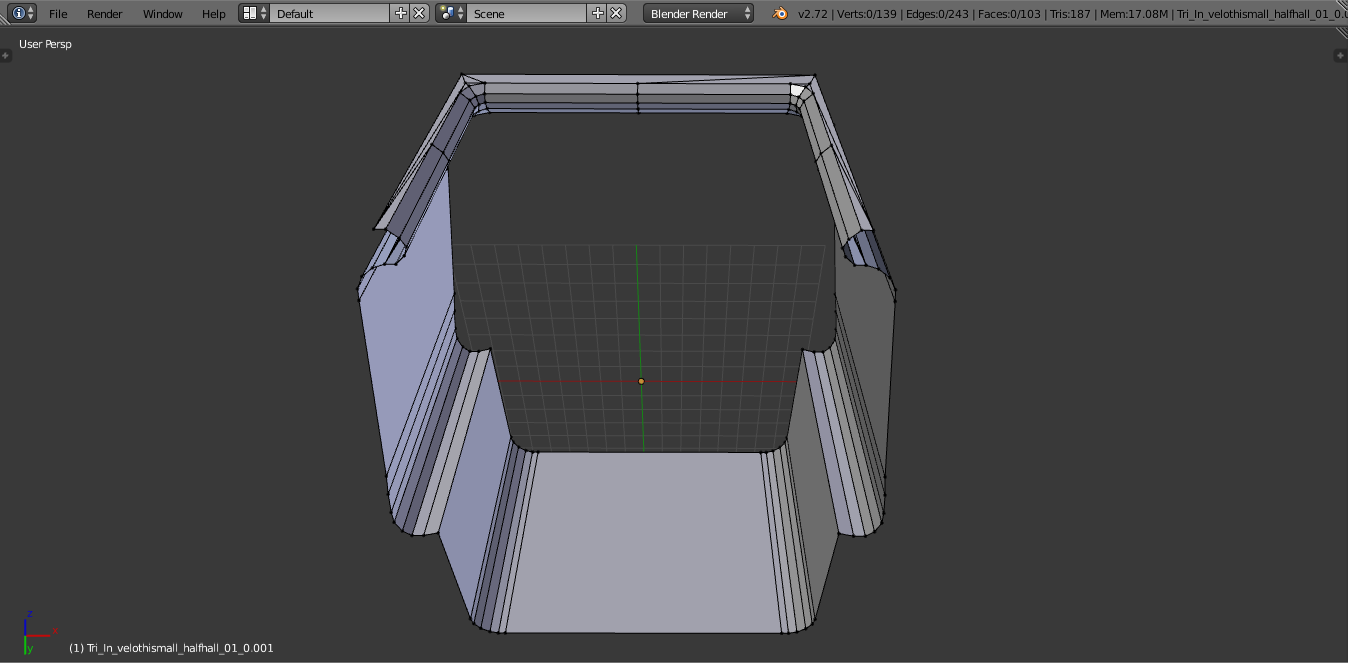Screen dimensions: 1348x663
Task: Open the Blender Render engine dropdown
Action: 698,13
